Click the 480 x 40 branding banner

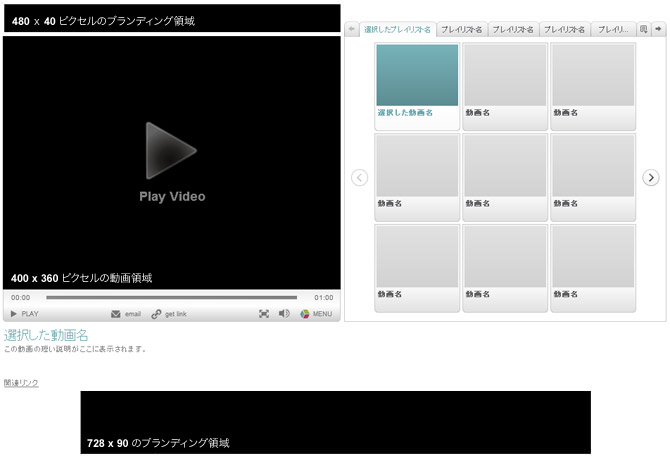[x=172, y=18]
